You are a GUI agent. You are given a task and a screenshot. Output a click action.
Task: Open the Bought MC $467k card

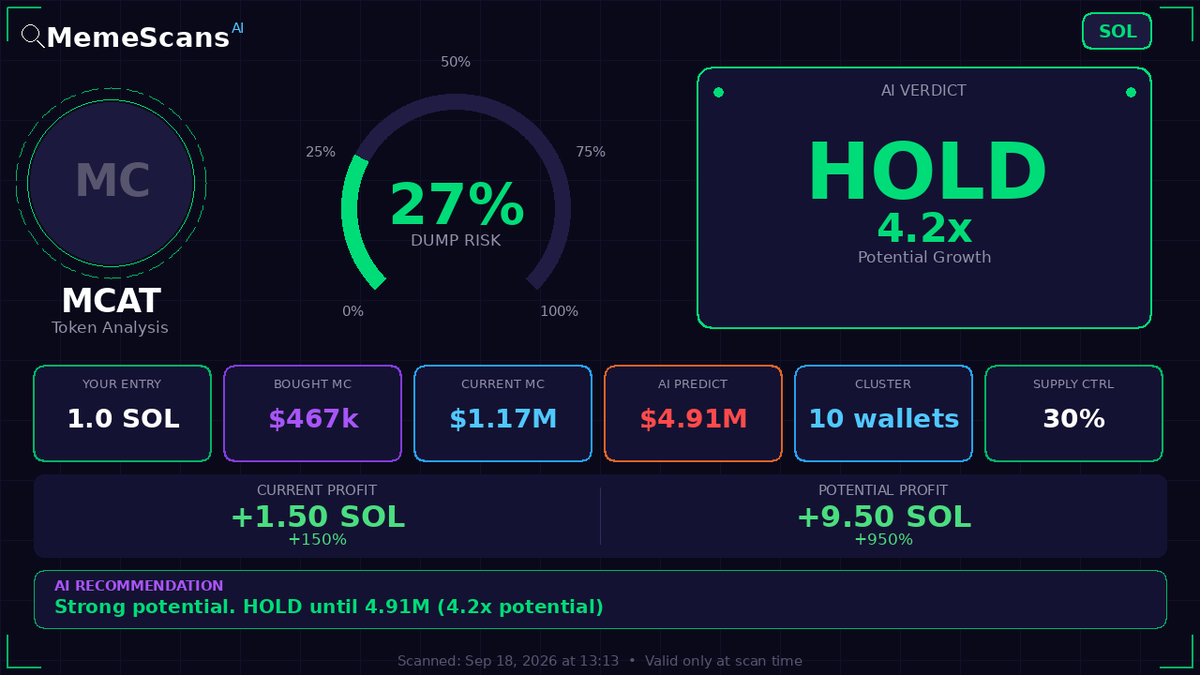pos(313,414)
